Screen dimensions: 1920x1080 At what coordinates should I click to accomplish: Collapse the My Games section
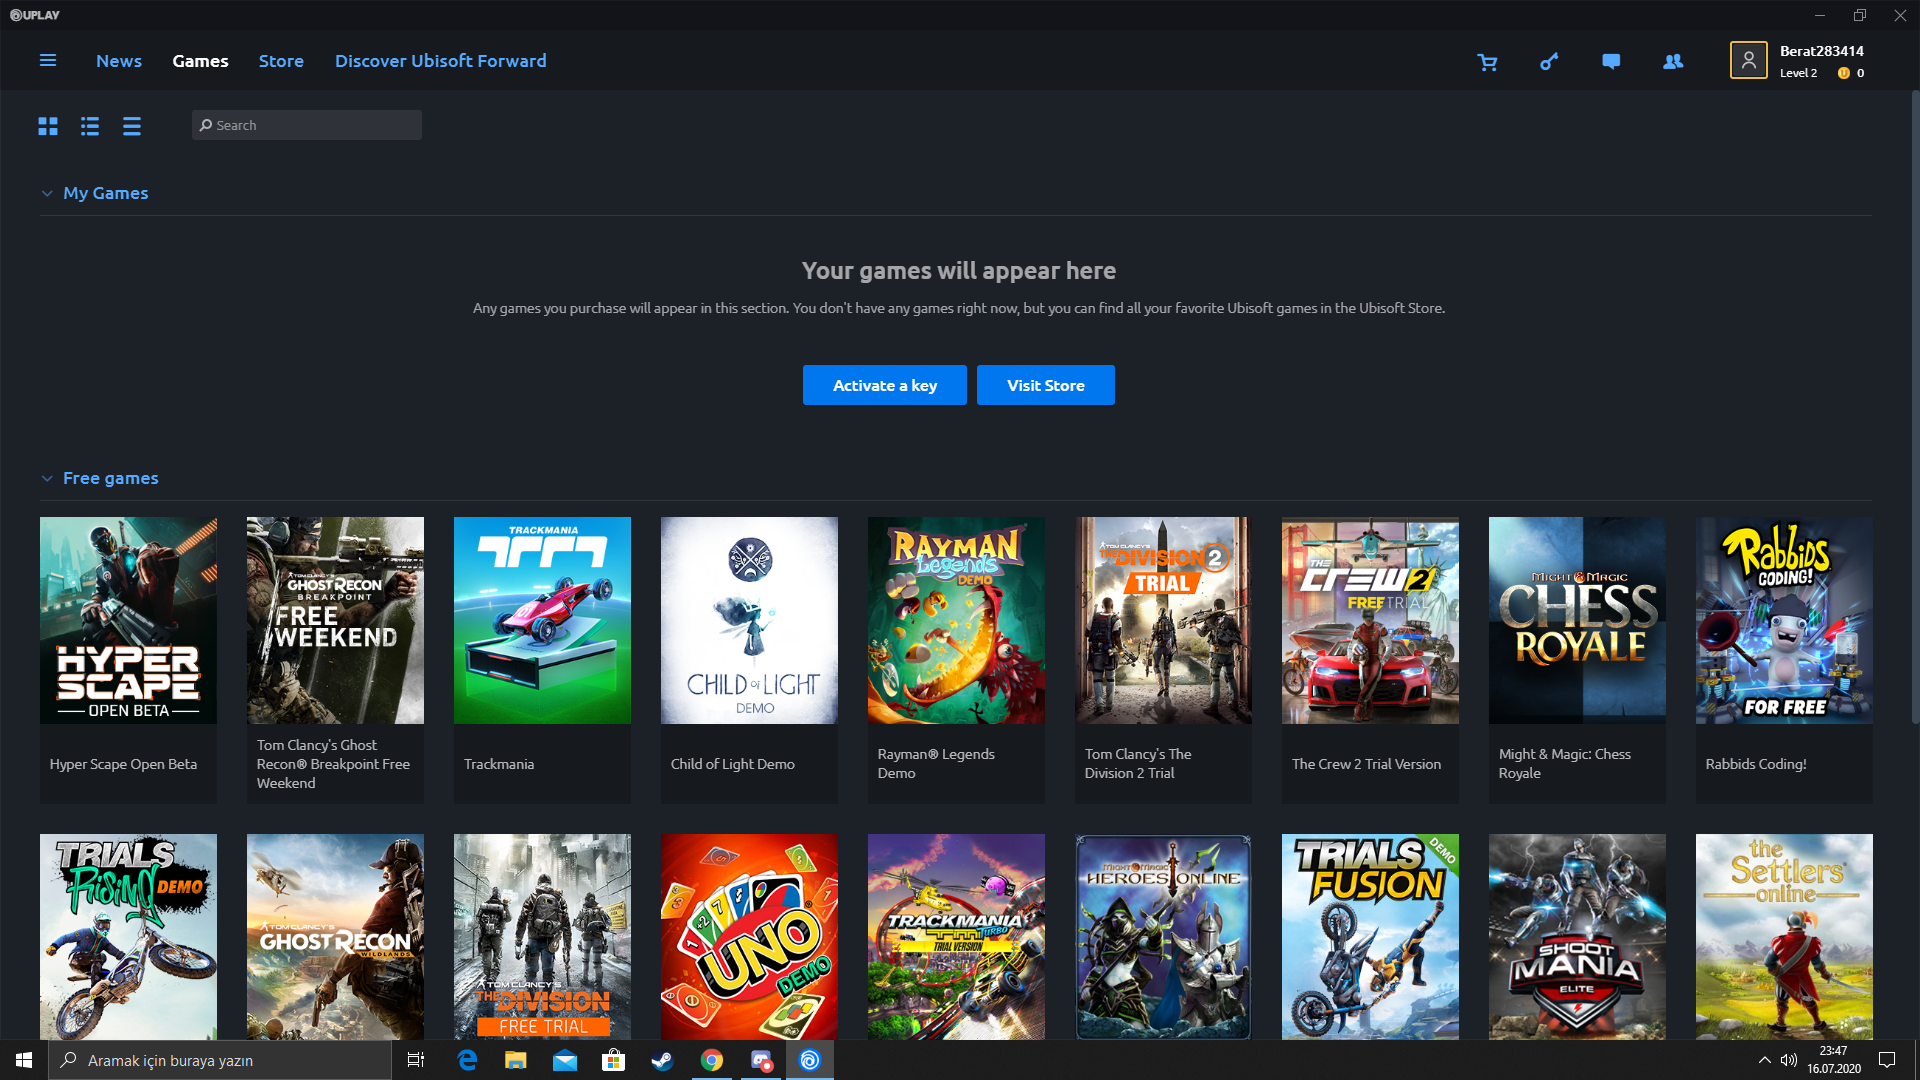pos(47,194)
